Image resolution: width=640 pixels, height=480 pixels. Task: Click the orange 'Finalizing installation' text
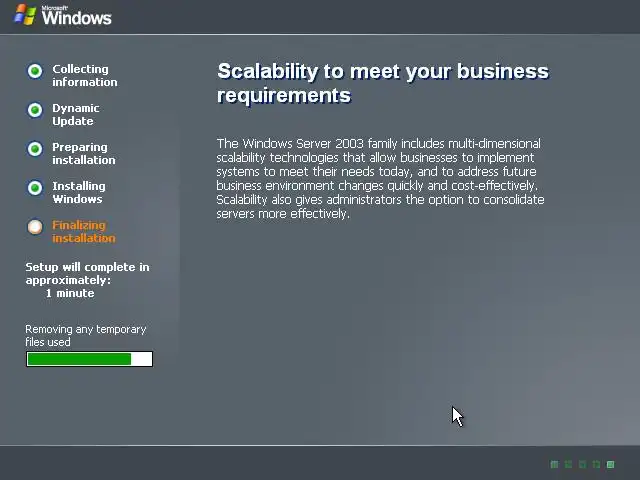84,231
